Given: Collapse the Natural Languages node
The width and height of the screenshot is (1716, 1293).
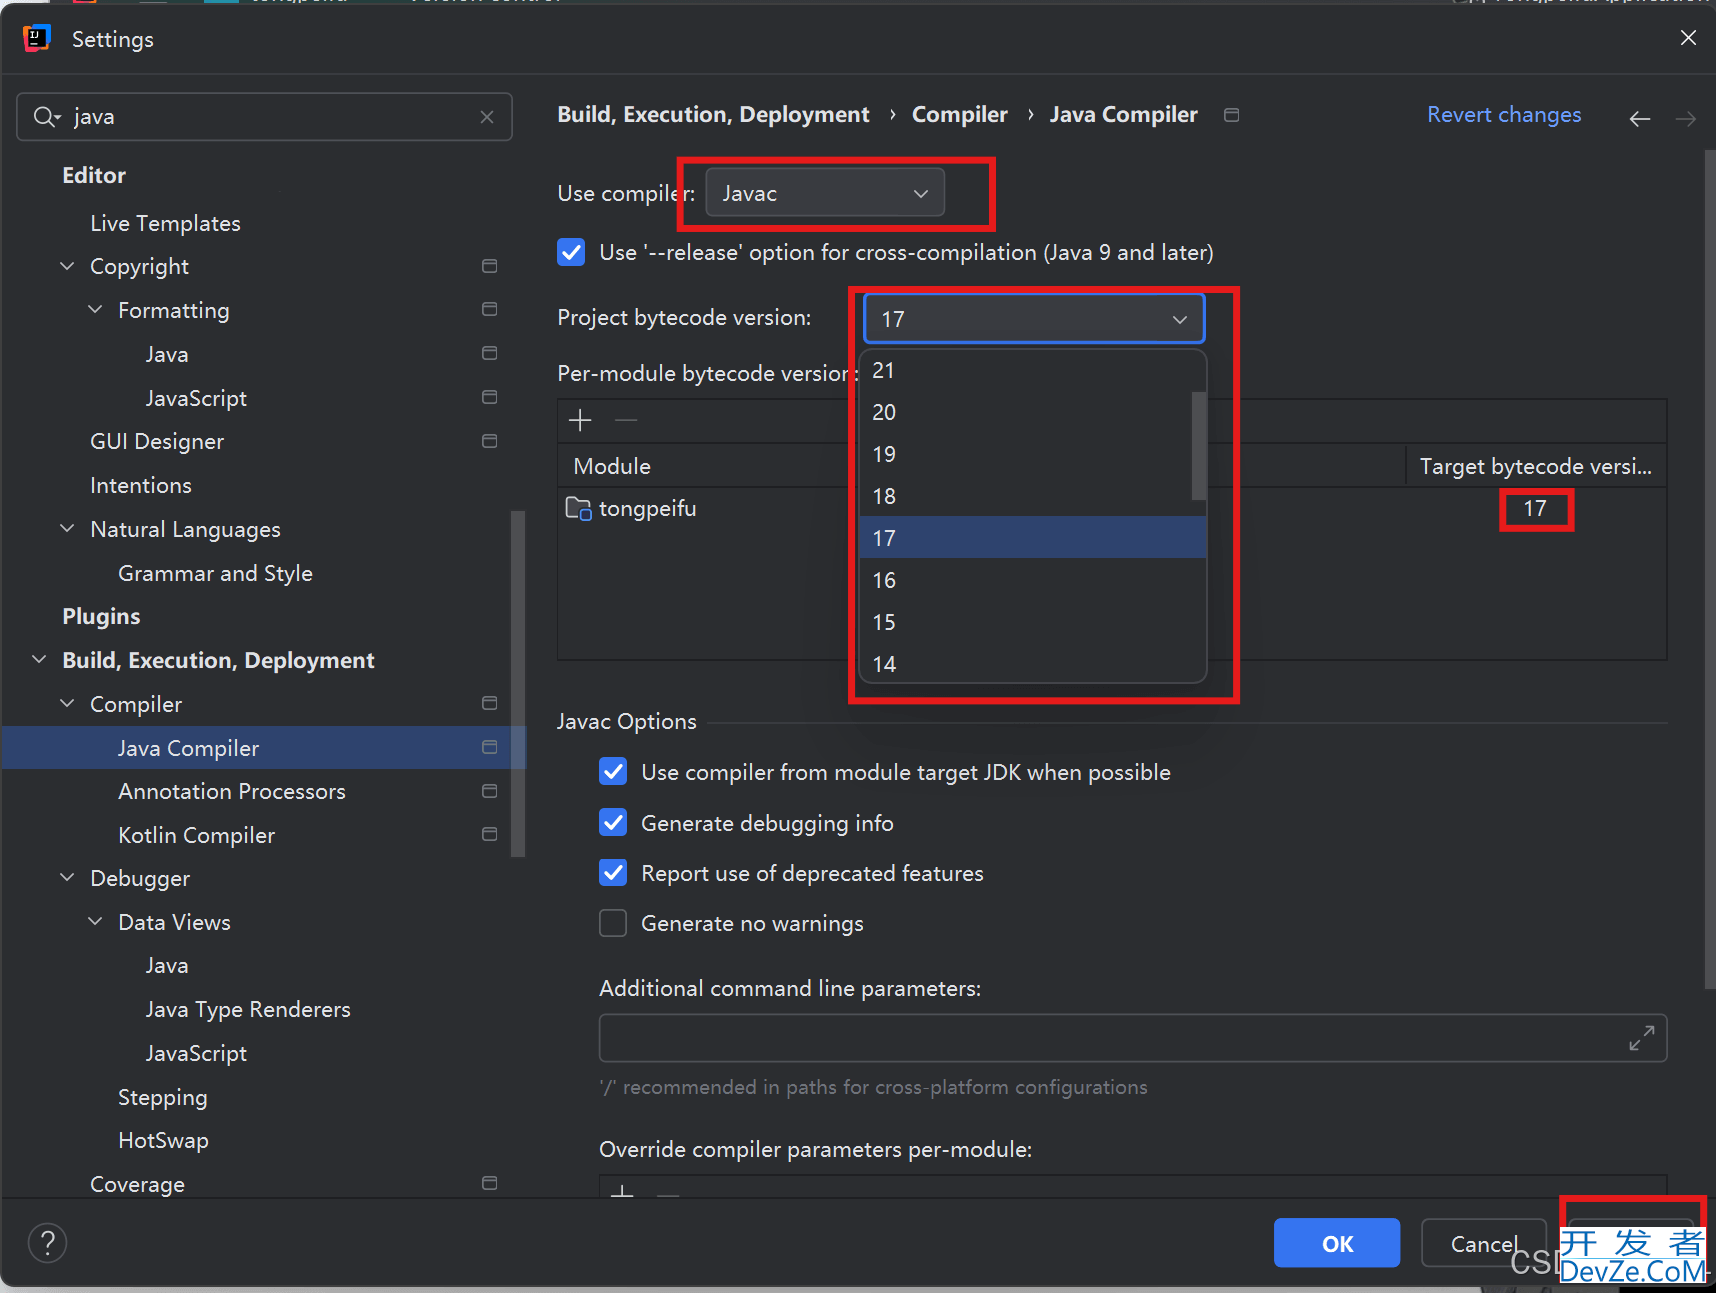Looking at the screenshot, I should 67,528.
